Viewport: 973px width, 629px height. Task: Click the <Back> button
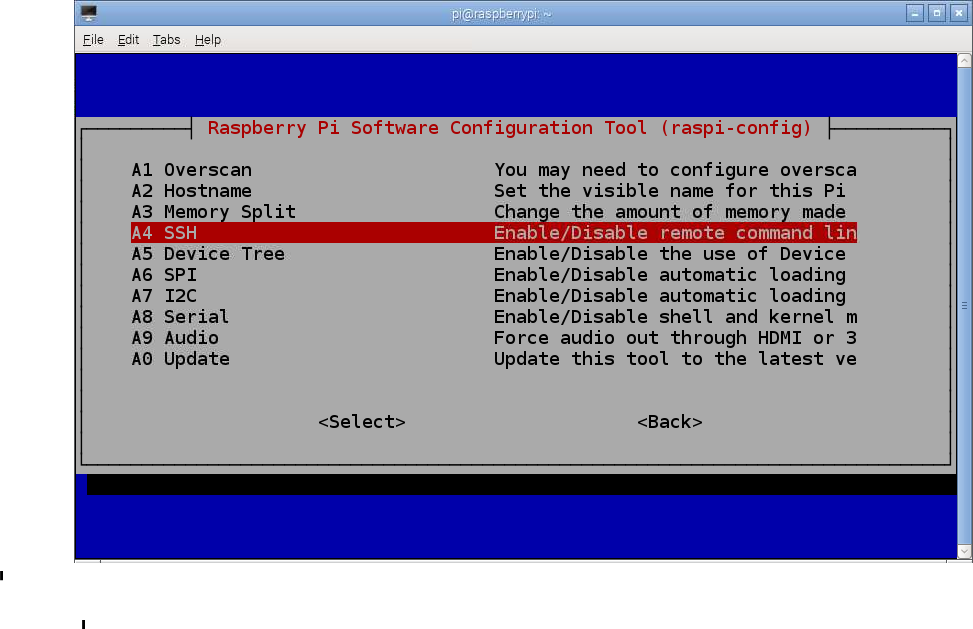pos(670,422)
